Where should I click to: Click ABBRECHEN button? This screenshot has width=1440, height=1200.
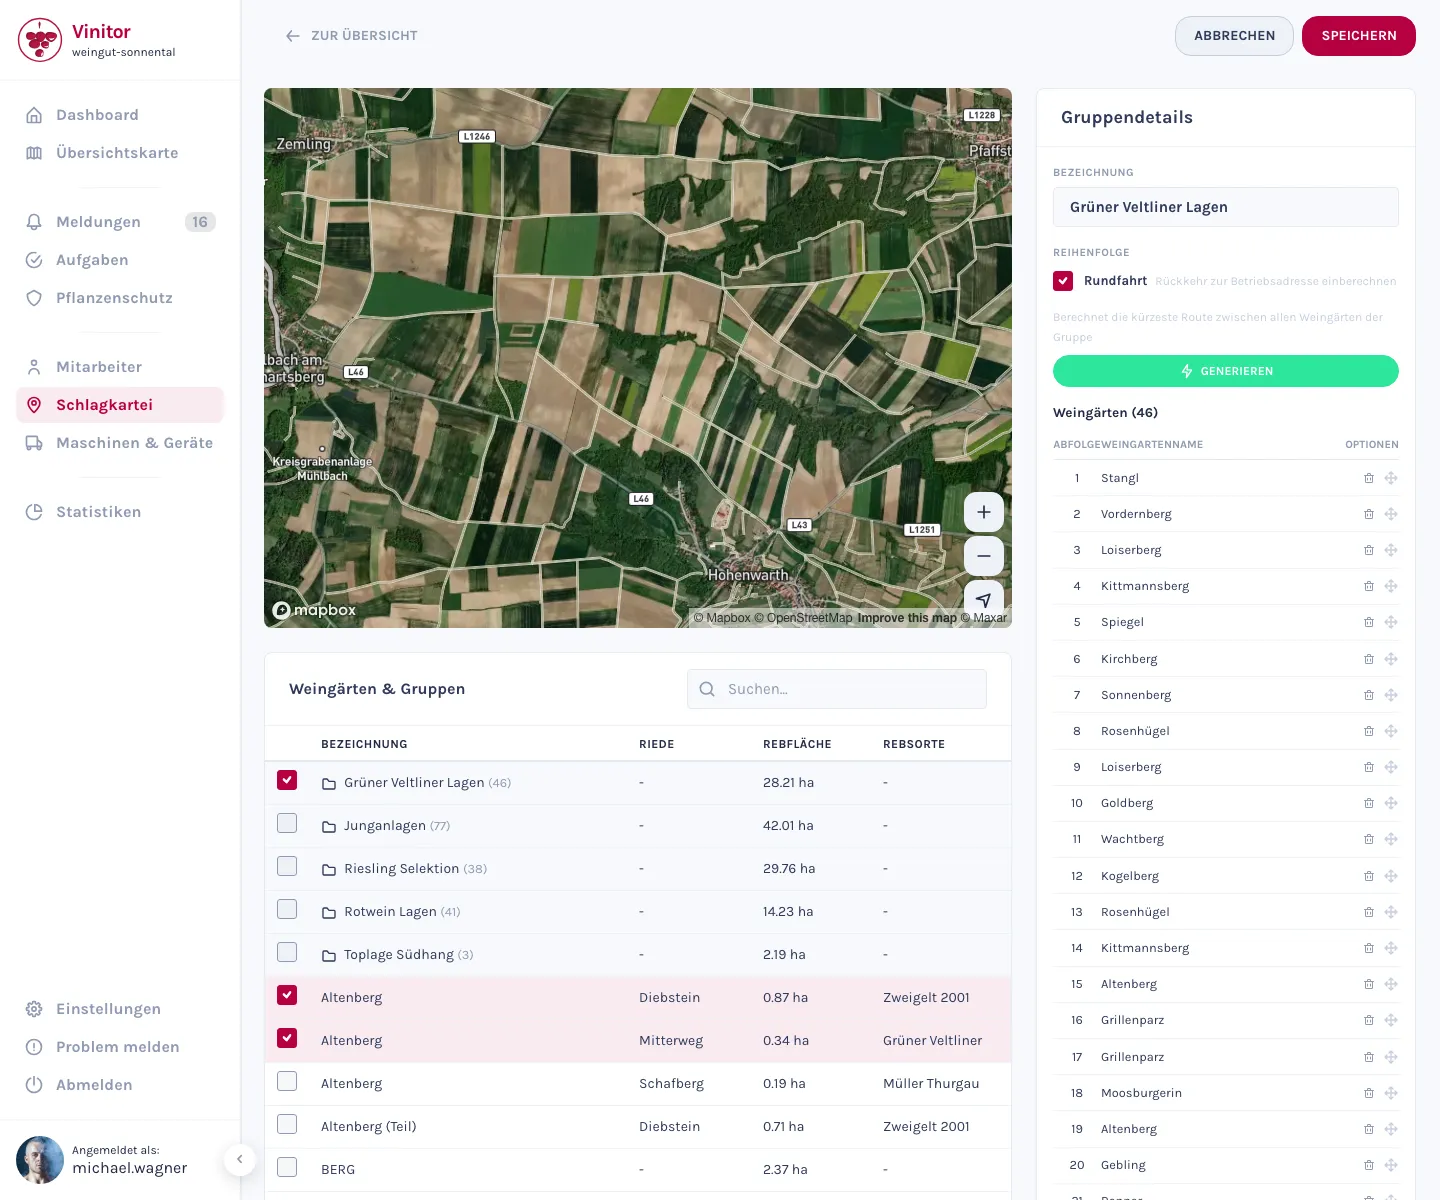1234,36
